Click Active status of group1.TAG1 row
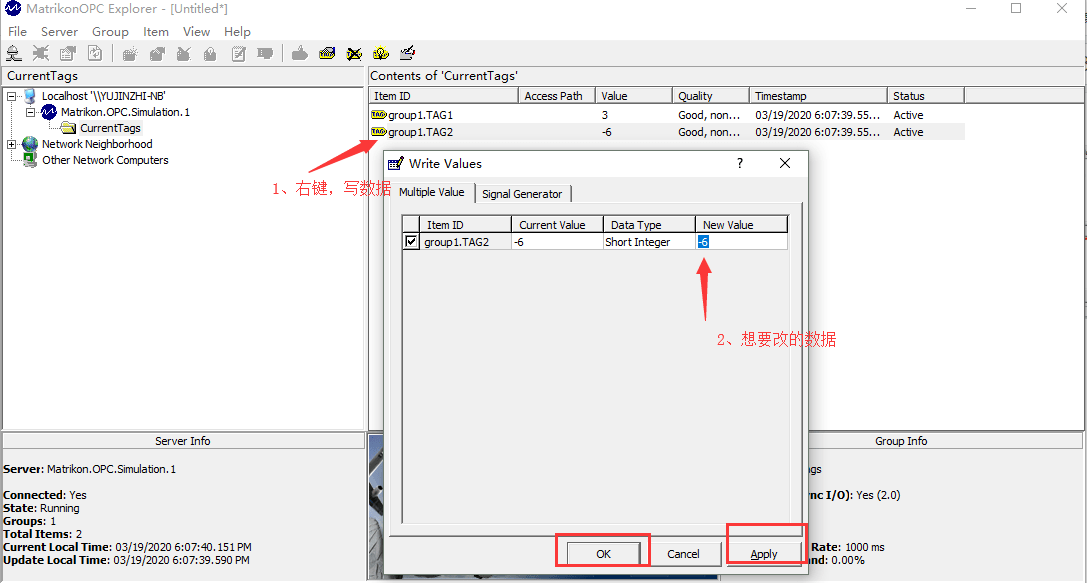 tap(908, 115)
